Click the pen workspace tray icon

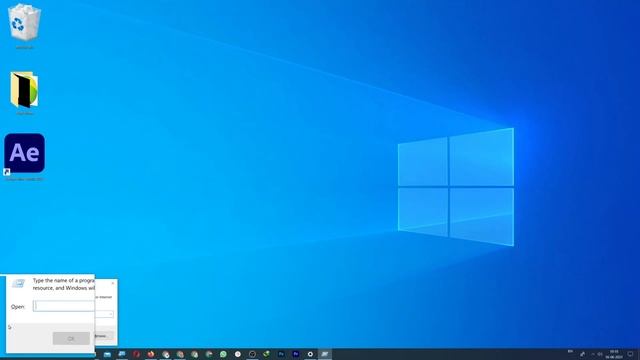click(x=582, y=354)
